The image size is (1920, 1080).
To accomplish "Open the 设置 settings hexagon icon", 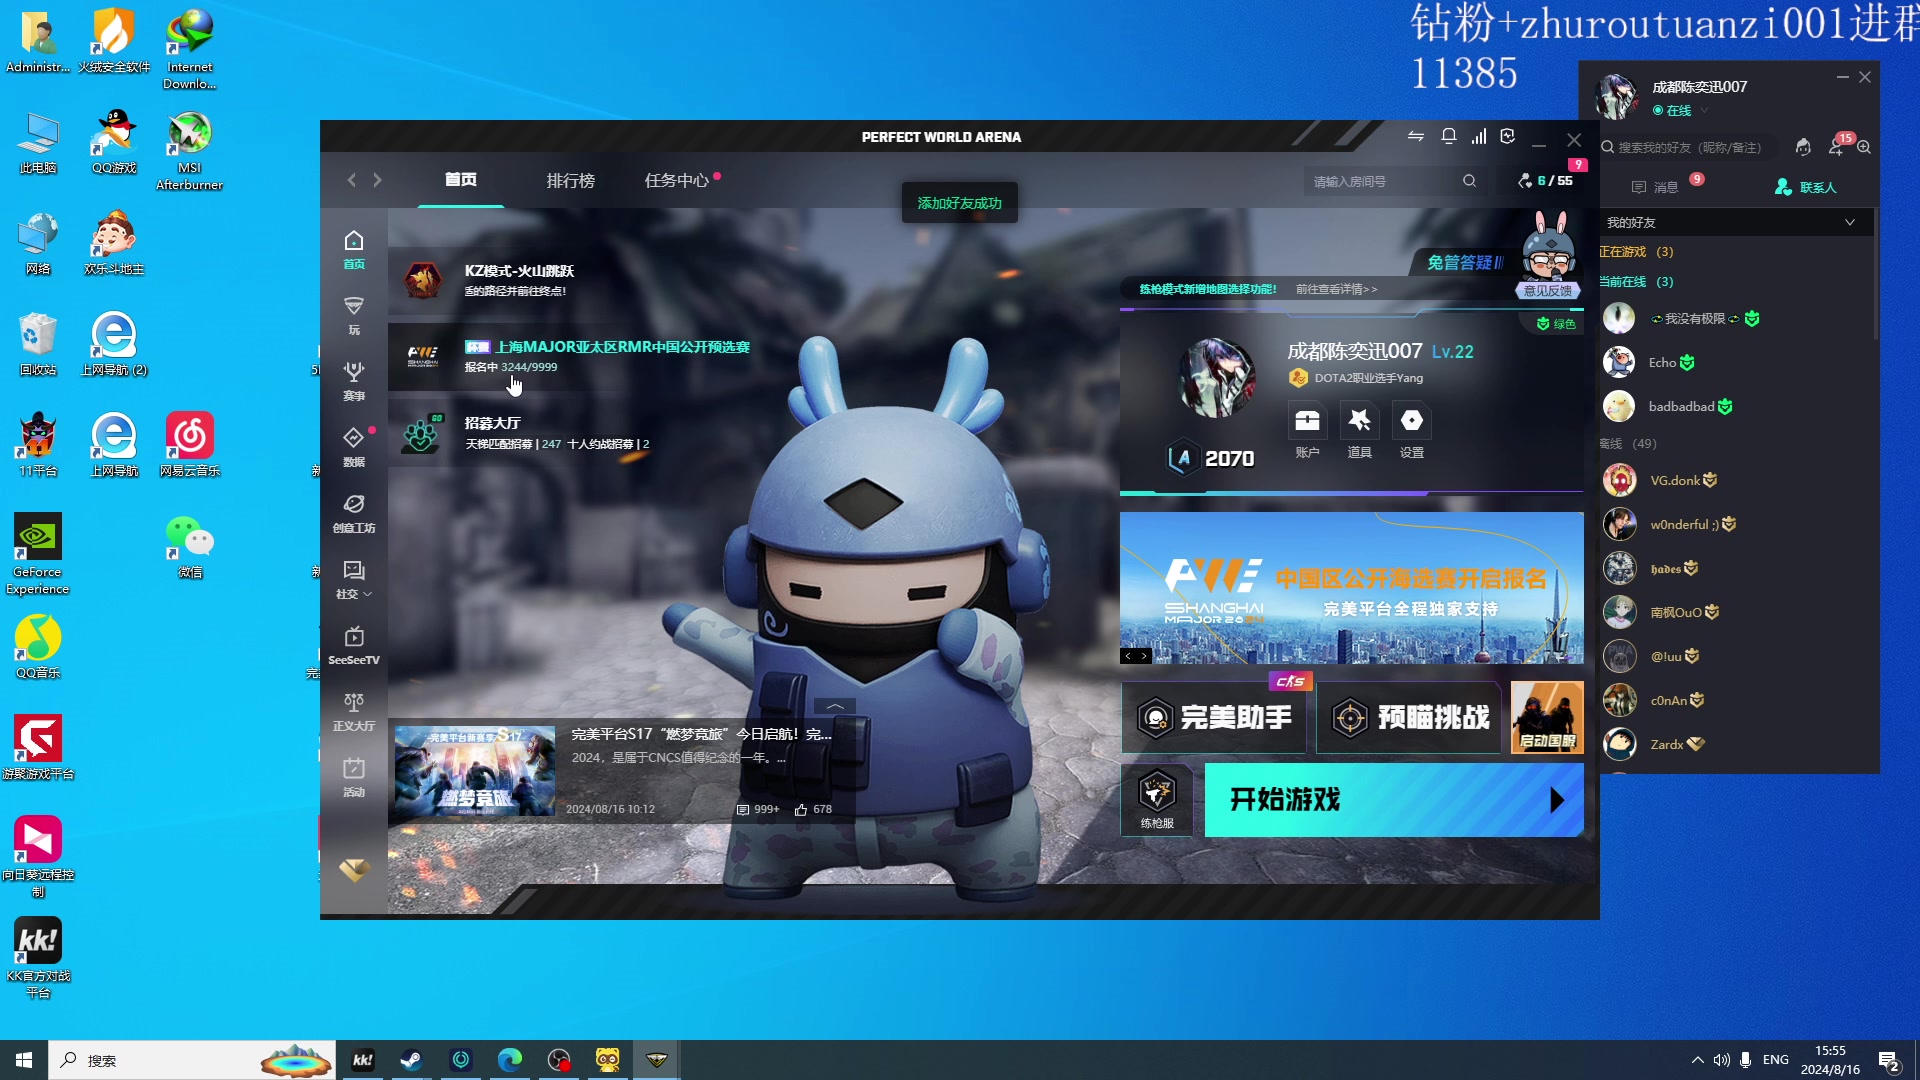I will pos(1411,421).
